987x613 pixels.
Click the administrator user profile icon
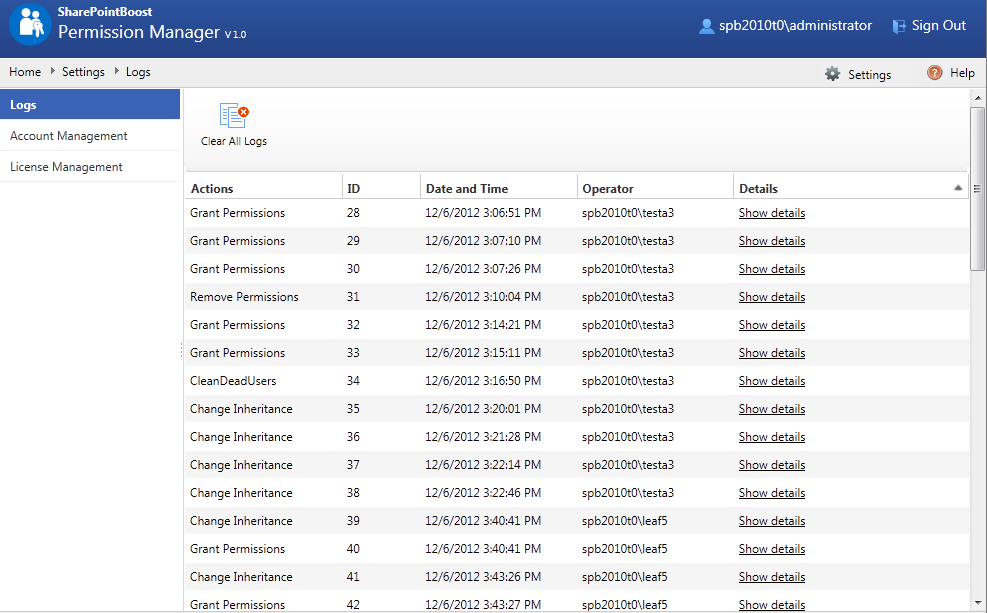point(707,26)
